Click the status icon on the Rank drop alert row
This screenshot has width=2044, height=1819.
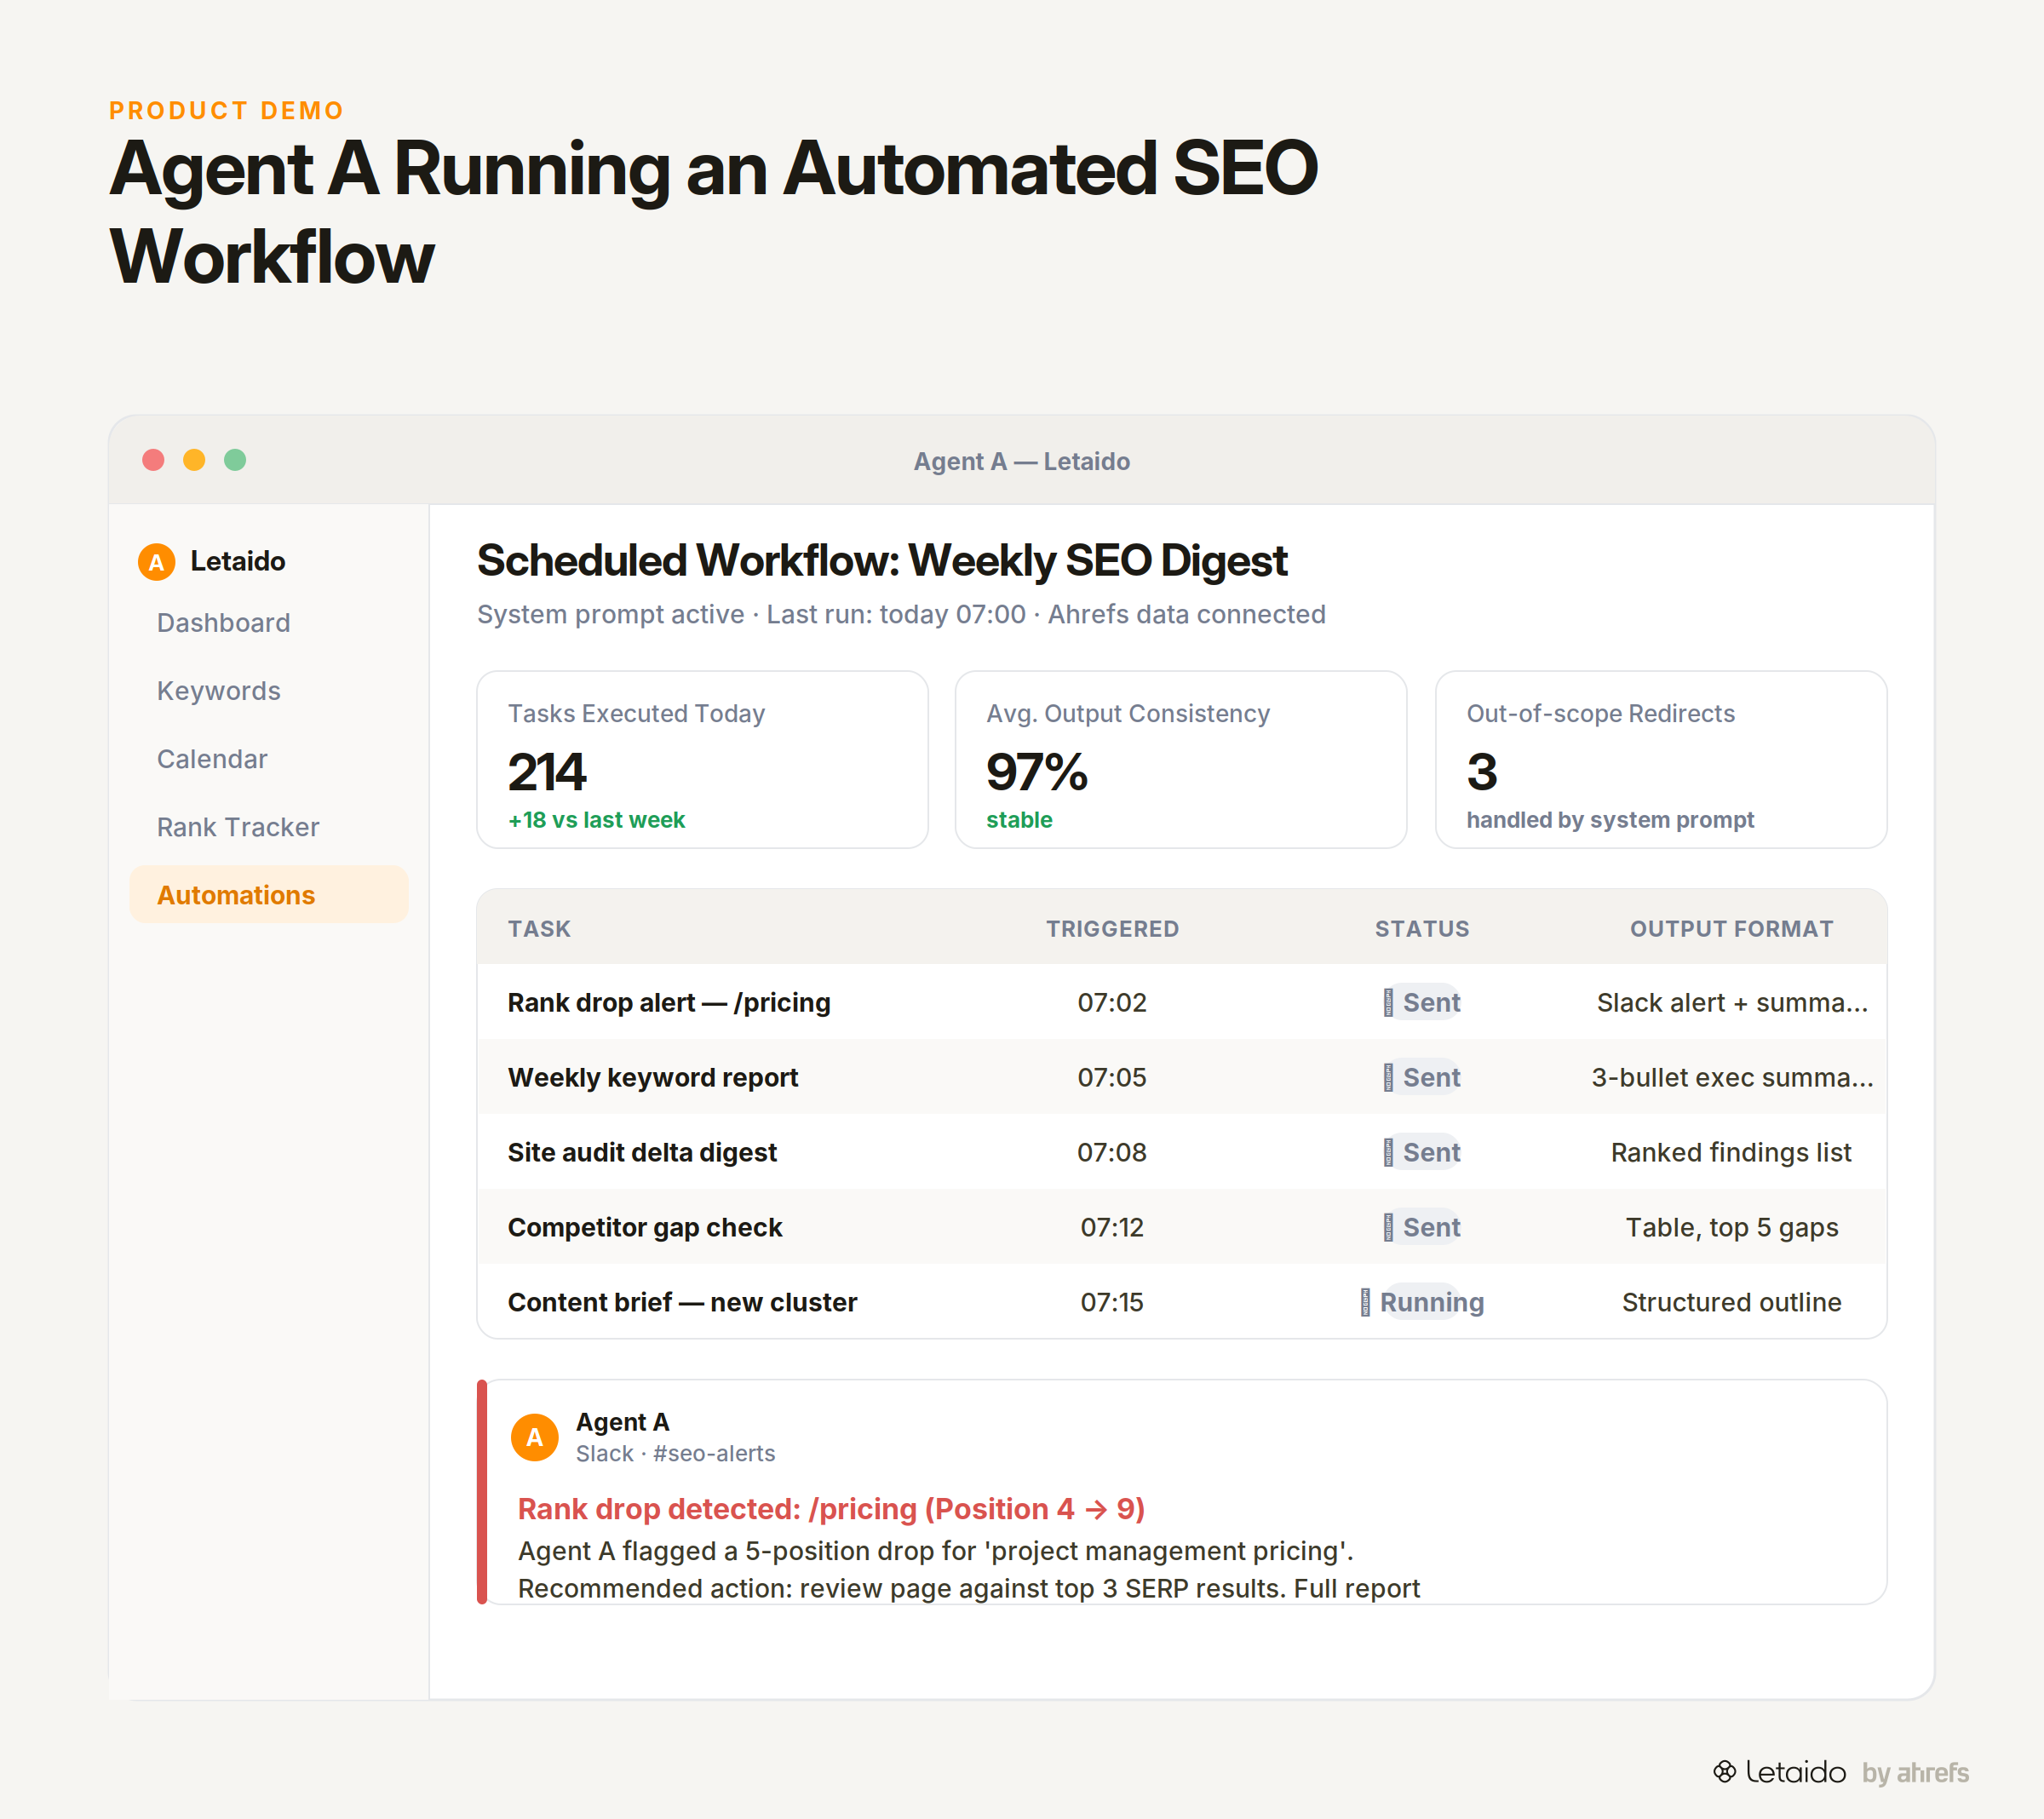point(1388,1002)
